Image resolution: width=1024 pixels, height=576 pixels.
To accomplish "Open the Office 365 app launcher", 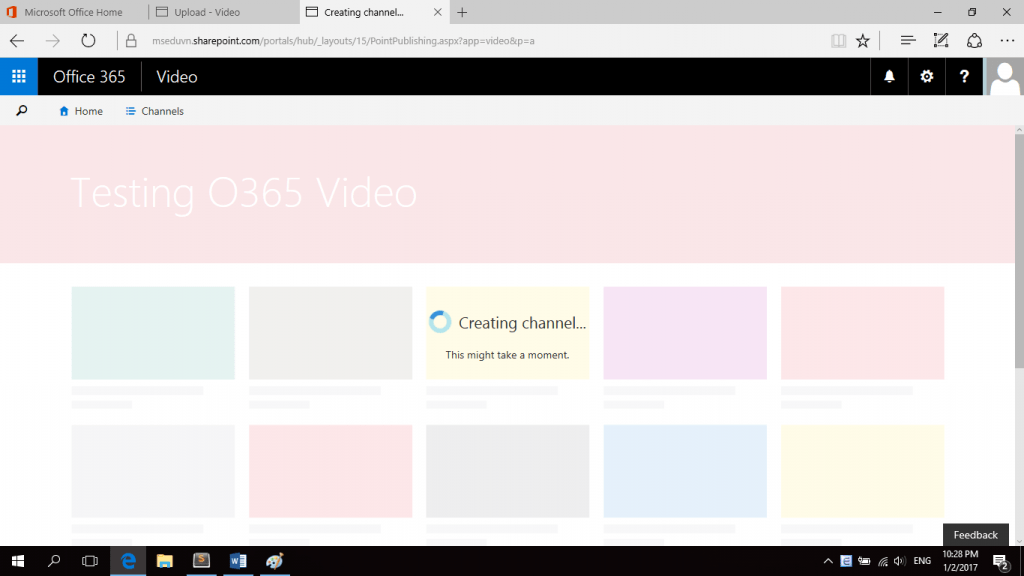I will pos(19,76).
